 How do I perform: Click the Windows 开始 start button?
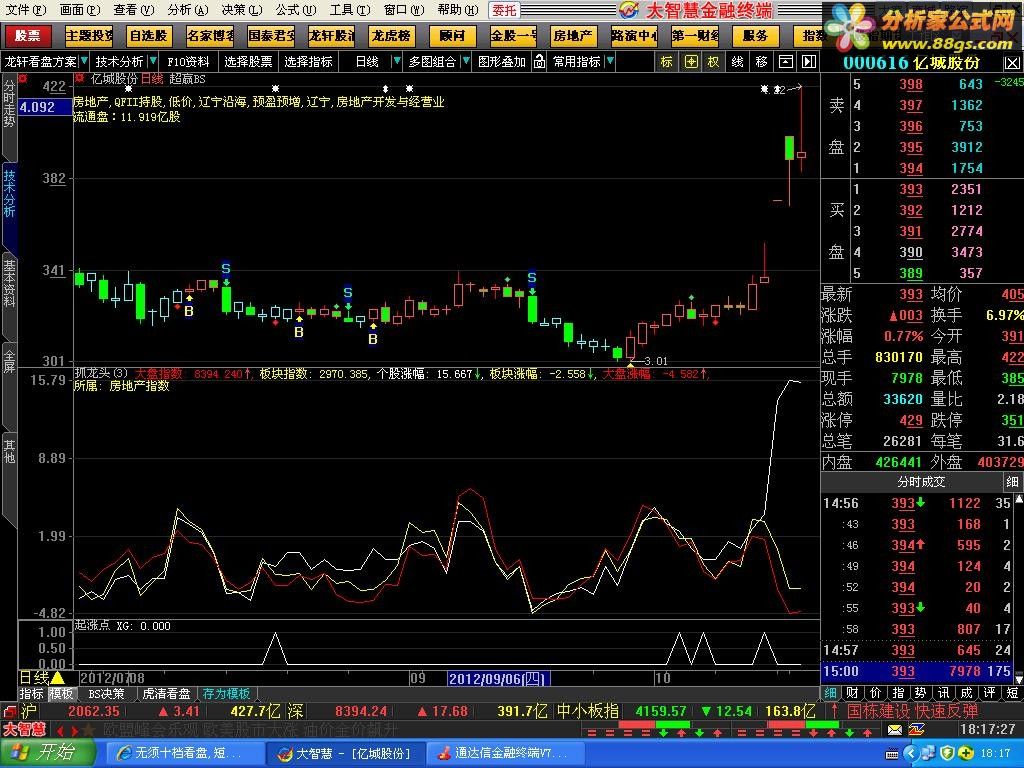[x=47, y=753]
